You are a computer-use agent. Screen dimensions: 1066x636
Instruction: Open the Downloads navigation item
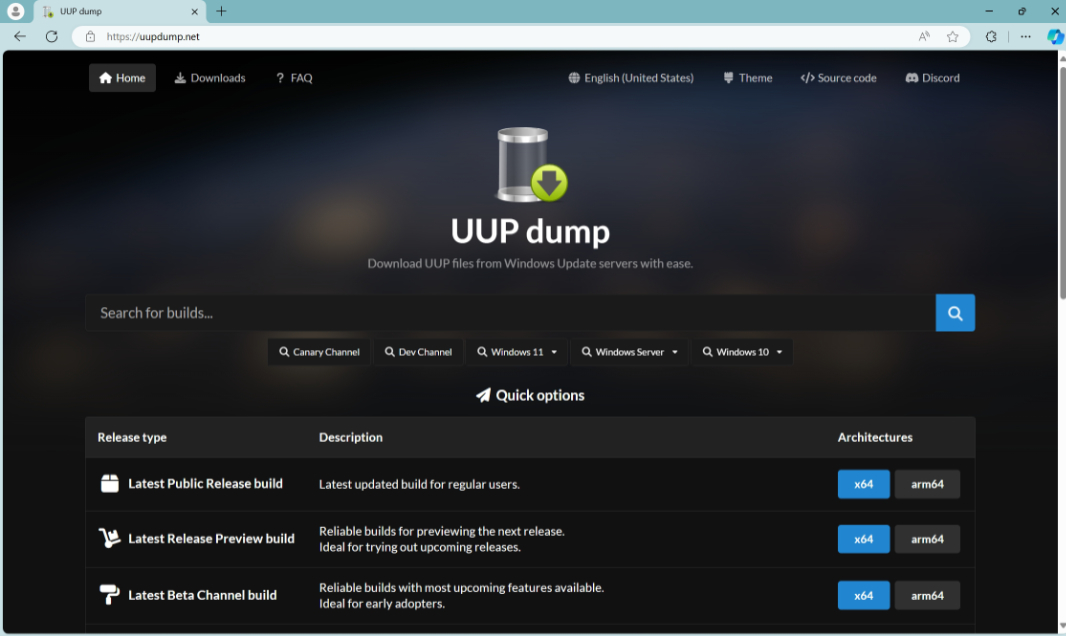[210, 78]
